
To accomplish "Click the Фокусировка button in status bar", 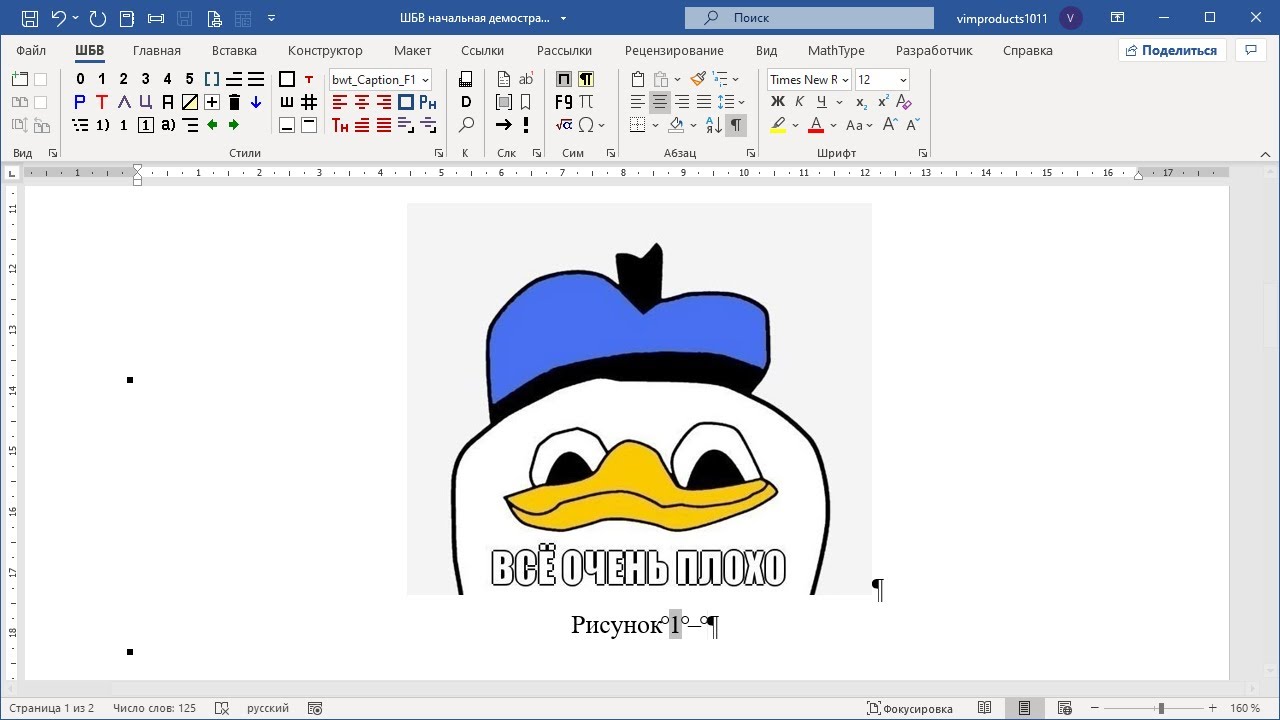I will (910, 708).
